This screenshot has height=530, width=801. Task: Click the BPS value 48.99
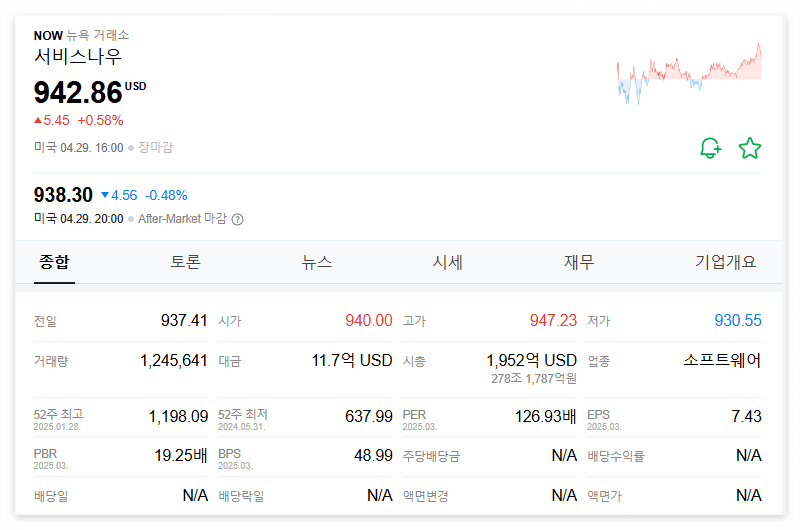[x=373, y=455]
